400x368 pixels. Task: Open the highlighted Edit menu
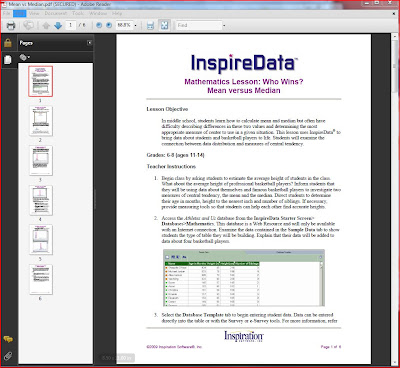(20, 13)
